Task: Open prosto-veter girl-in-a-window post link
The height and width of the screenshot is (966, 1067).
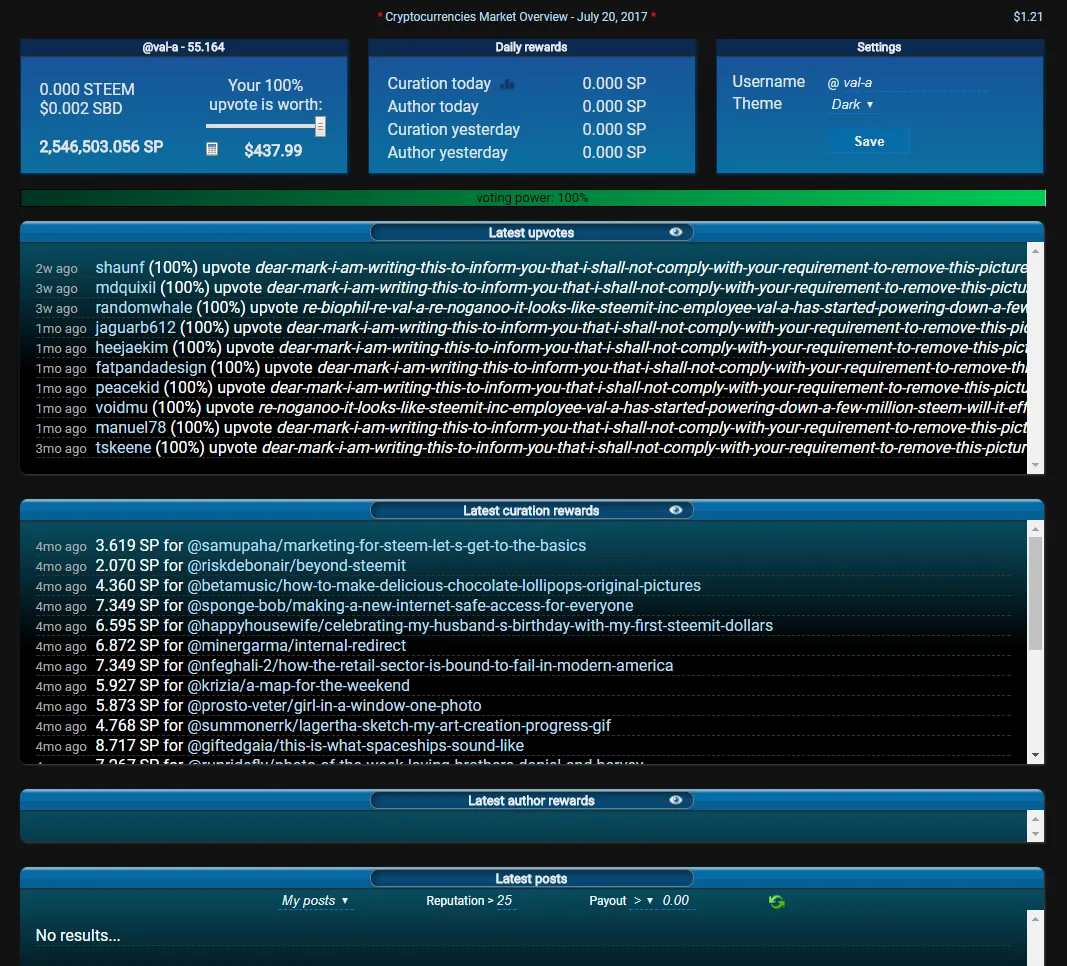Action: (x=334, y=705)
